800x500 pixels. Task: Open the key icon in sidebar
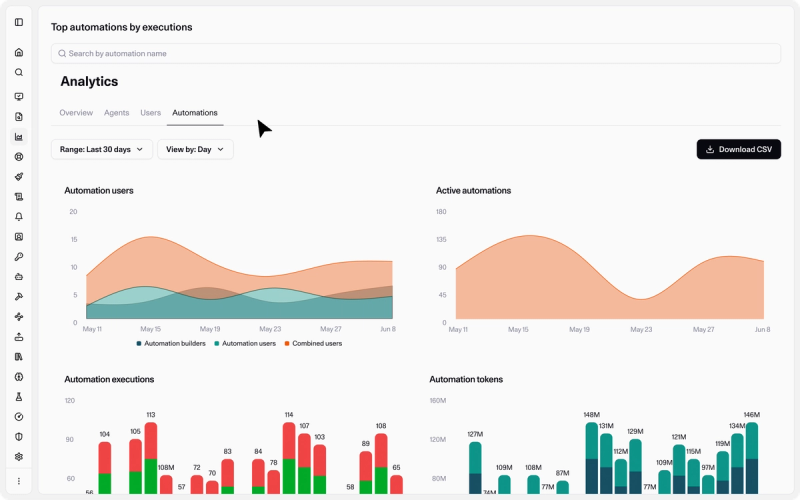click(19, 257)
